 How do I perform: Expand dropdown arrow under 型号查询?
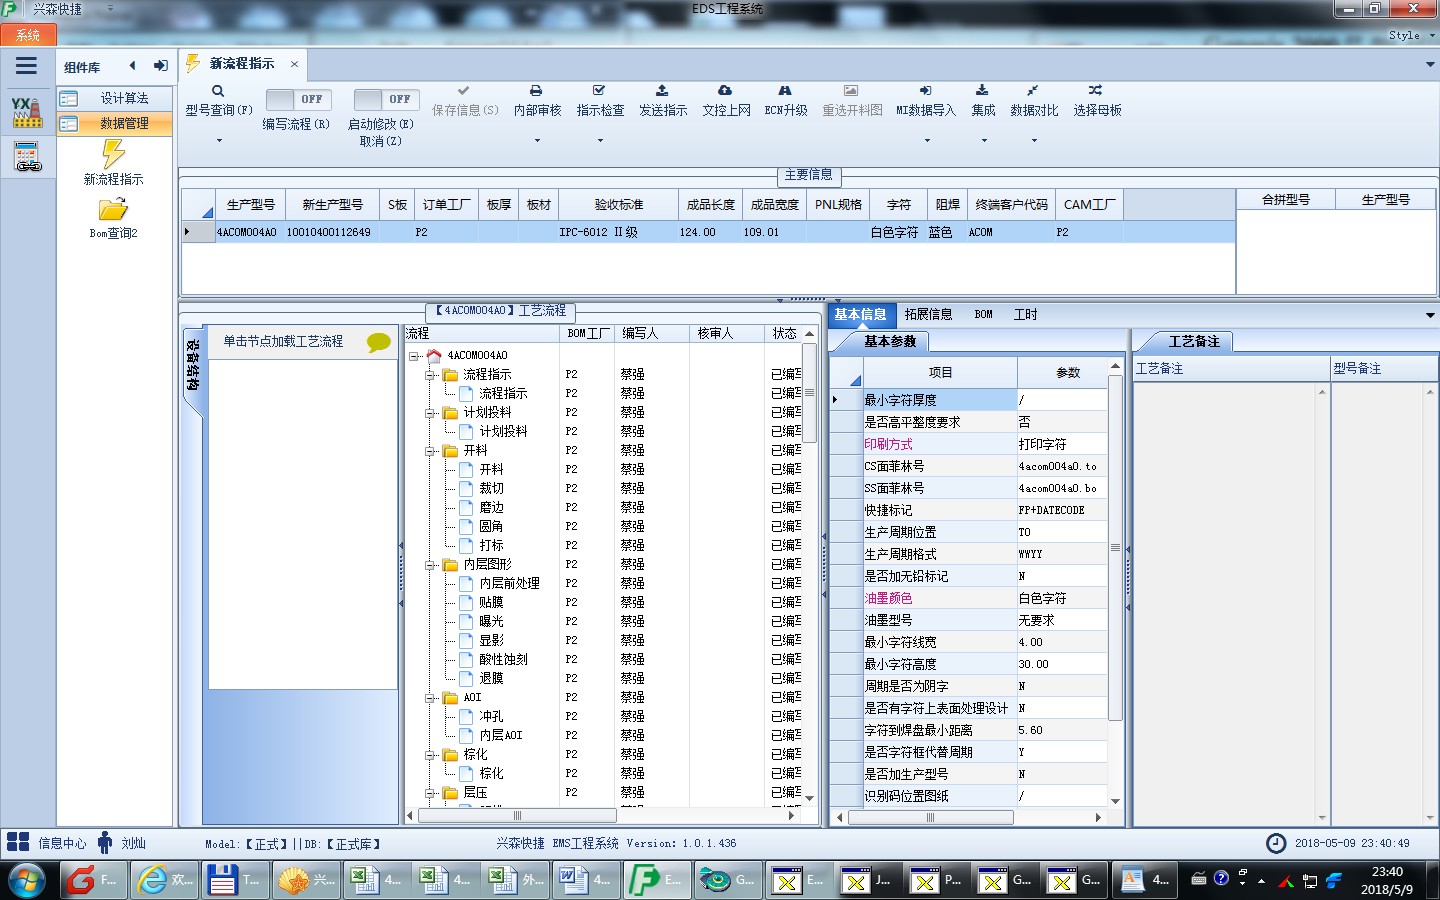coord(219,141)
